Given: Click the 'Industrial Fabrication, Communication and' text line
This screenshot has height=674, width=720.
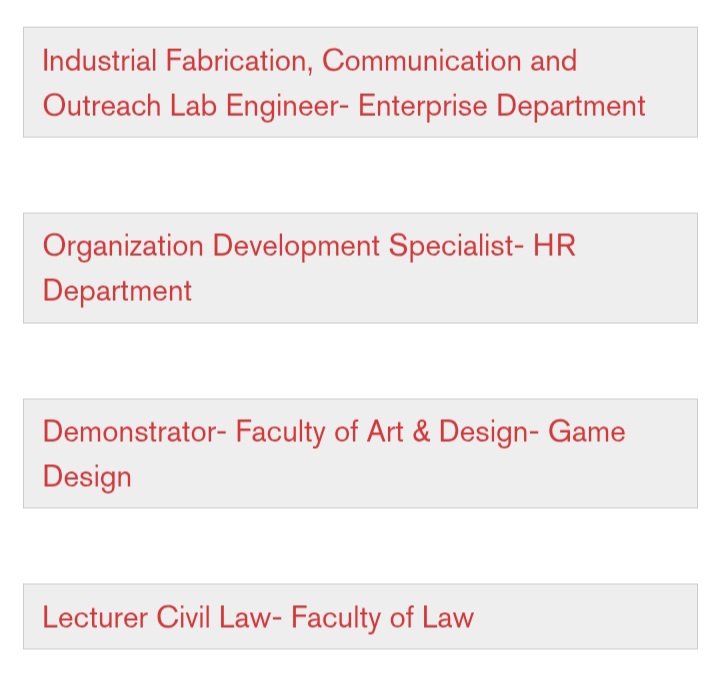Looking at the screenshot, I should [309, 61].
